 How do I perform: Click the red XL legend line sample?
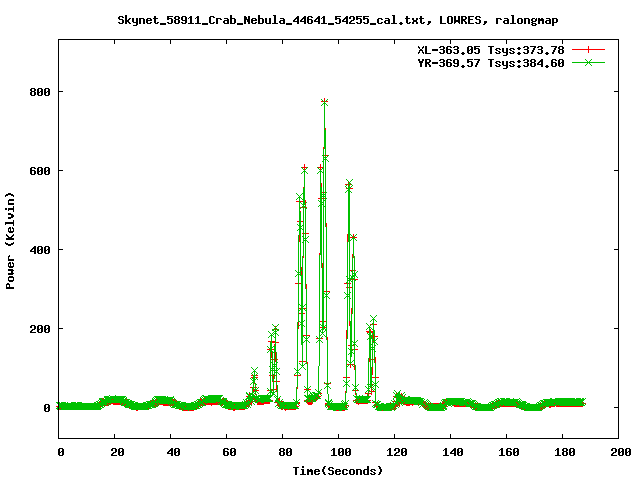pos(588,50)
